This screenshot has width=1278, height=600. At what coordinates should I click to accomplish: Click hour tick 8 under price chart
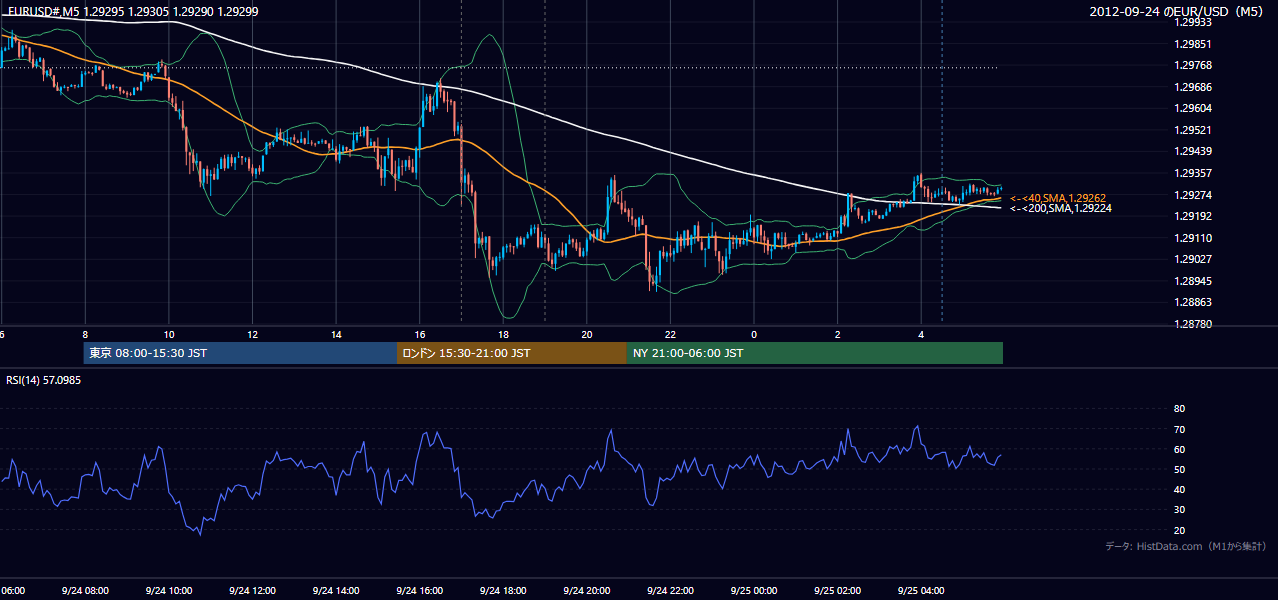[x=85, y=334]
